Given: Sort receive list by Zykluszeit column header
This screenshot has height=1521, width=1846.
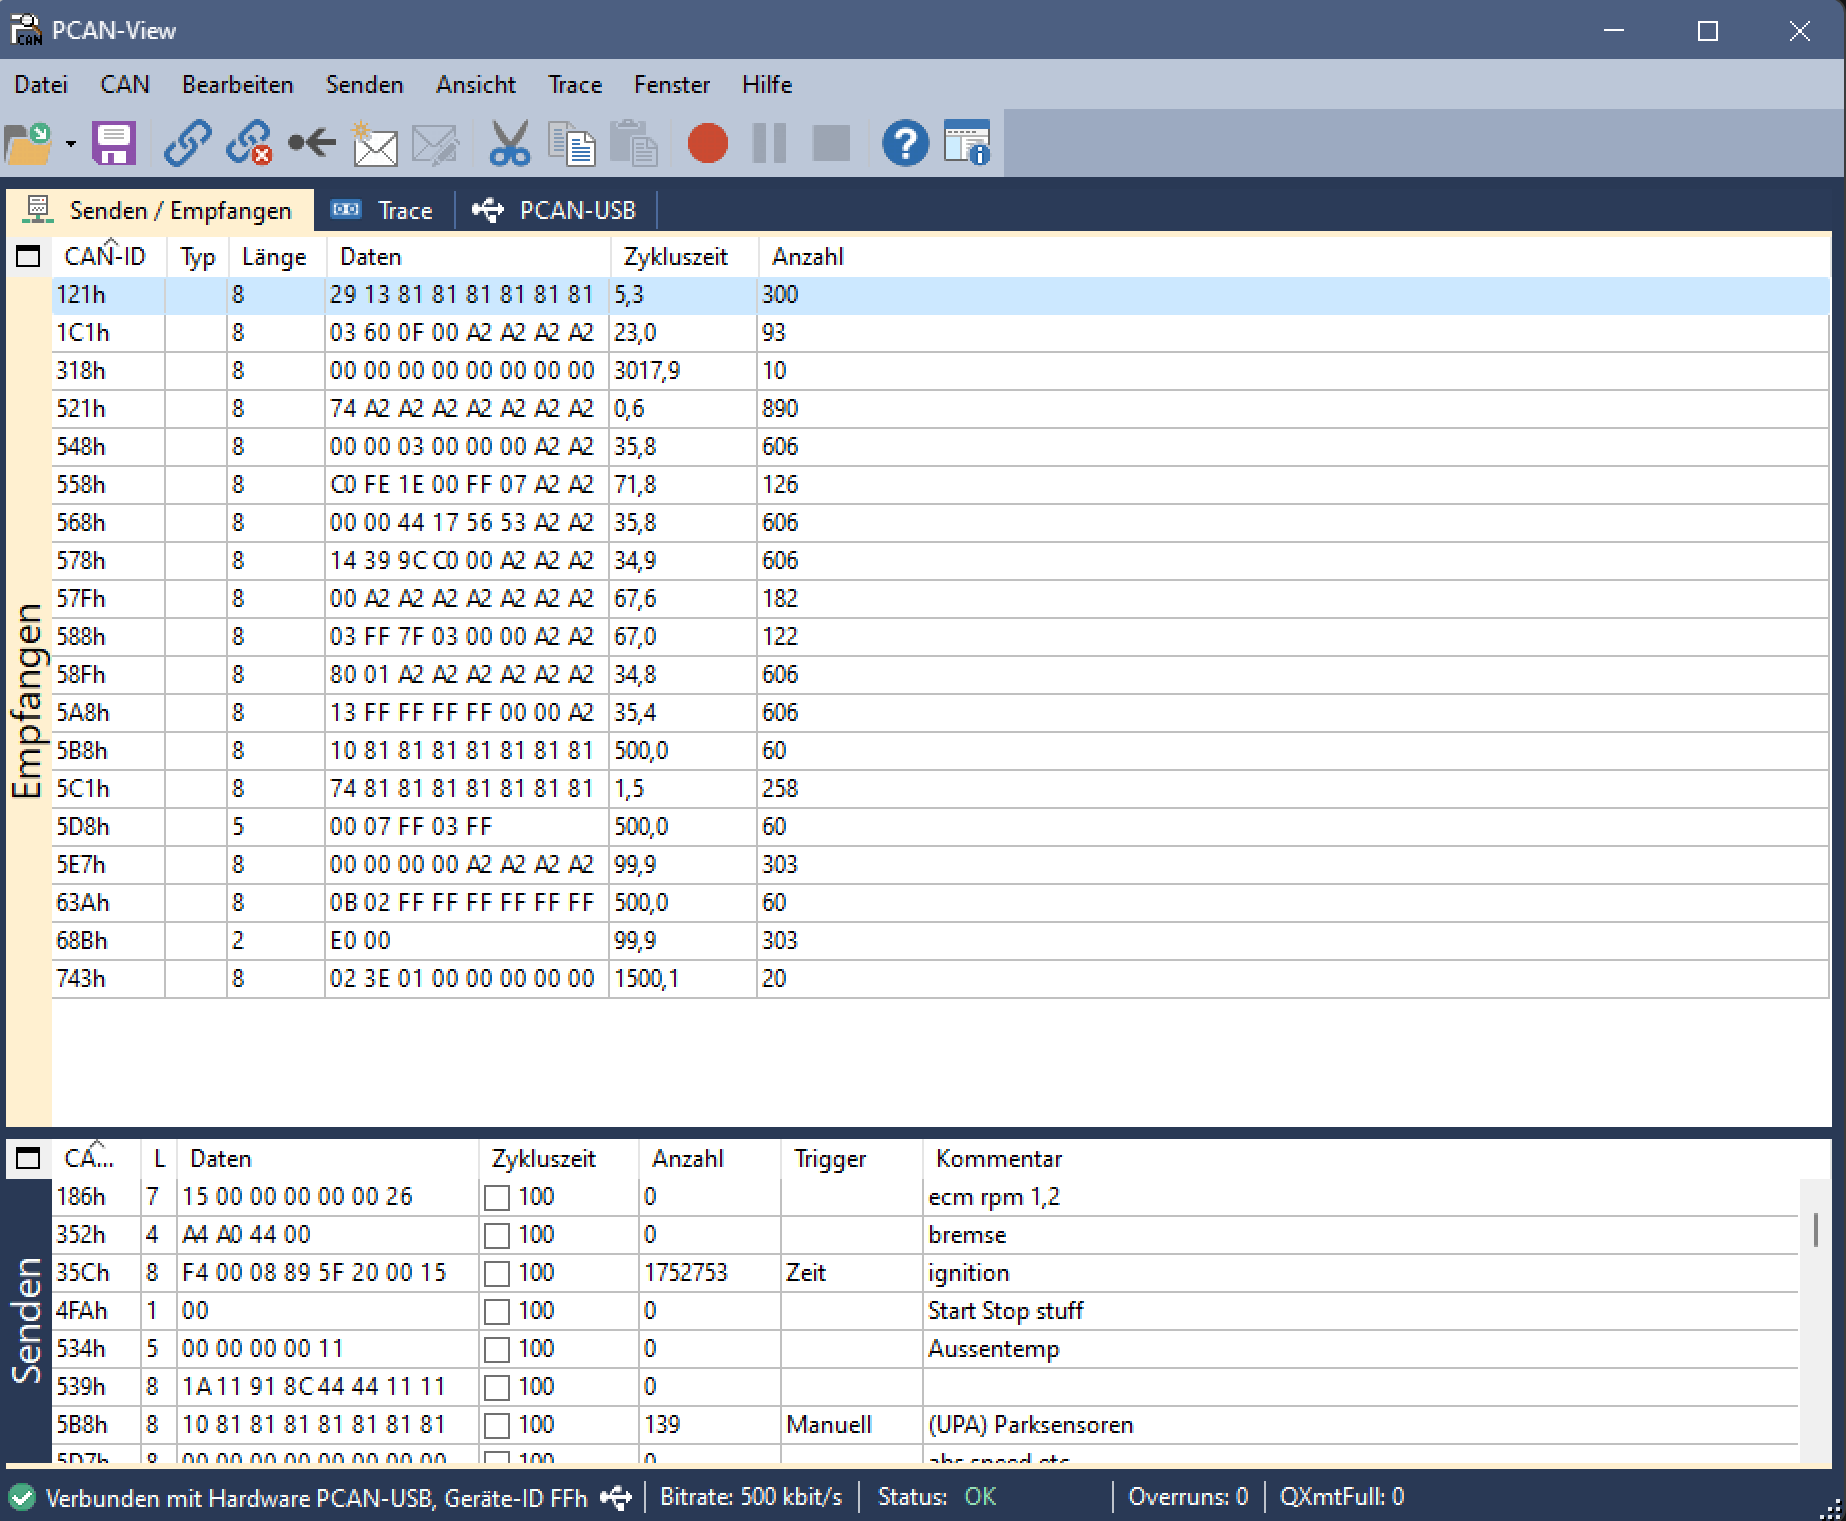Looking at the screenshot, I should (x=675, y=257).
